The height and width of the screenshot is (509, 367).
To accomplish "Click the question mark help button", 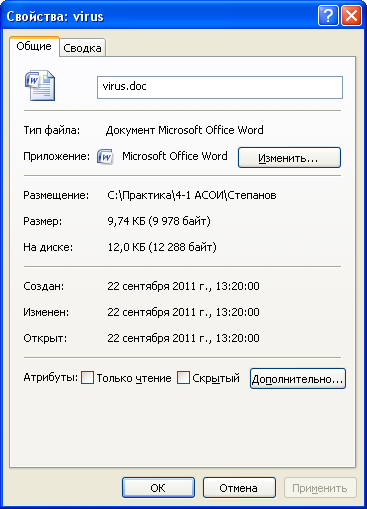I will (x=328, y=16).
